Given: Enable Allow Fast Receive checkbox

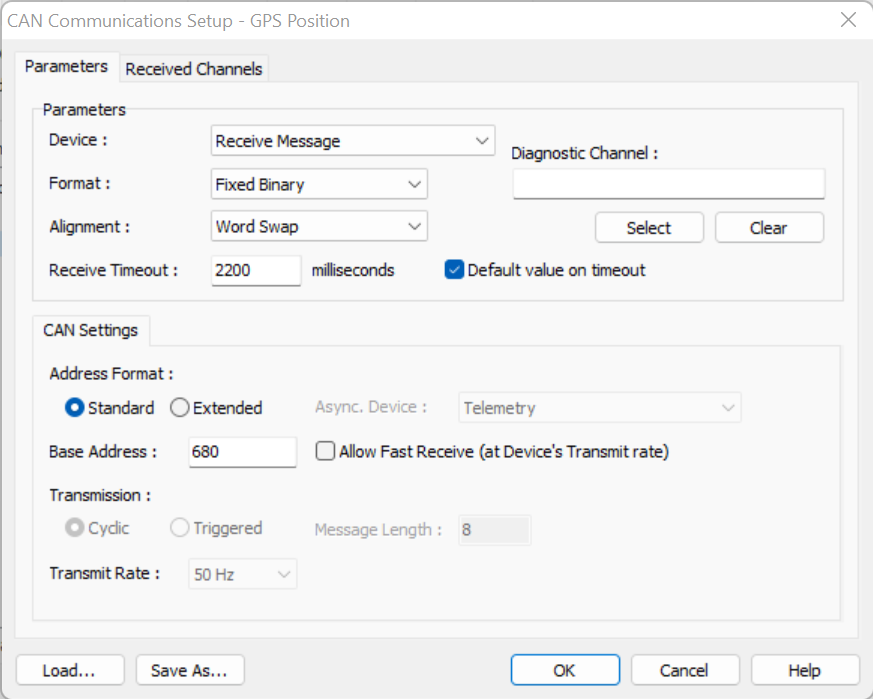Looking at the screenshot, I should (x=325, y=452).
